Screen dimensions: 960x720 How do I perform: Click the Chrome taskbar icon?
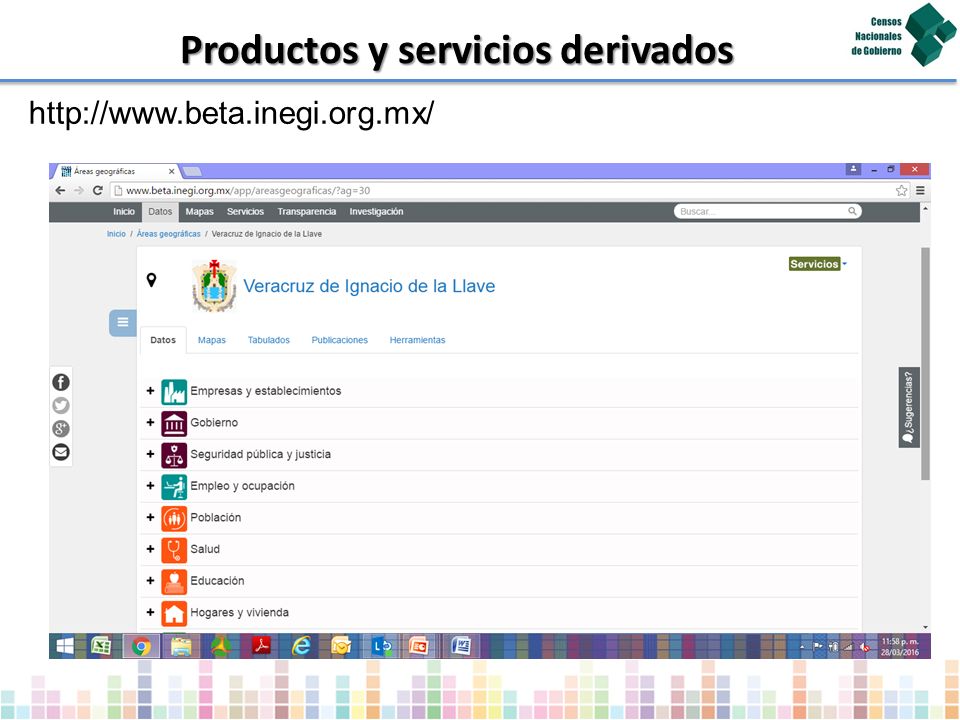(x=141, y=646)
